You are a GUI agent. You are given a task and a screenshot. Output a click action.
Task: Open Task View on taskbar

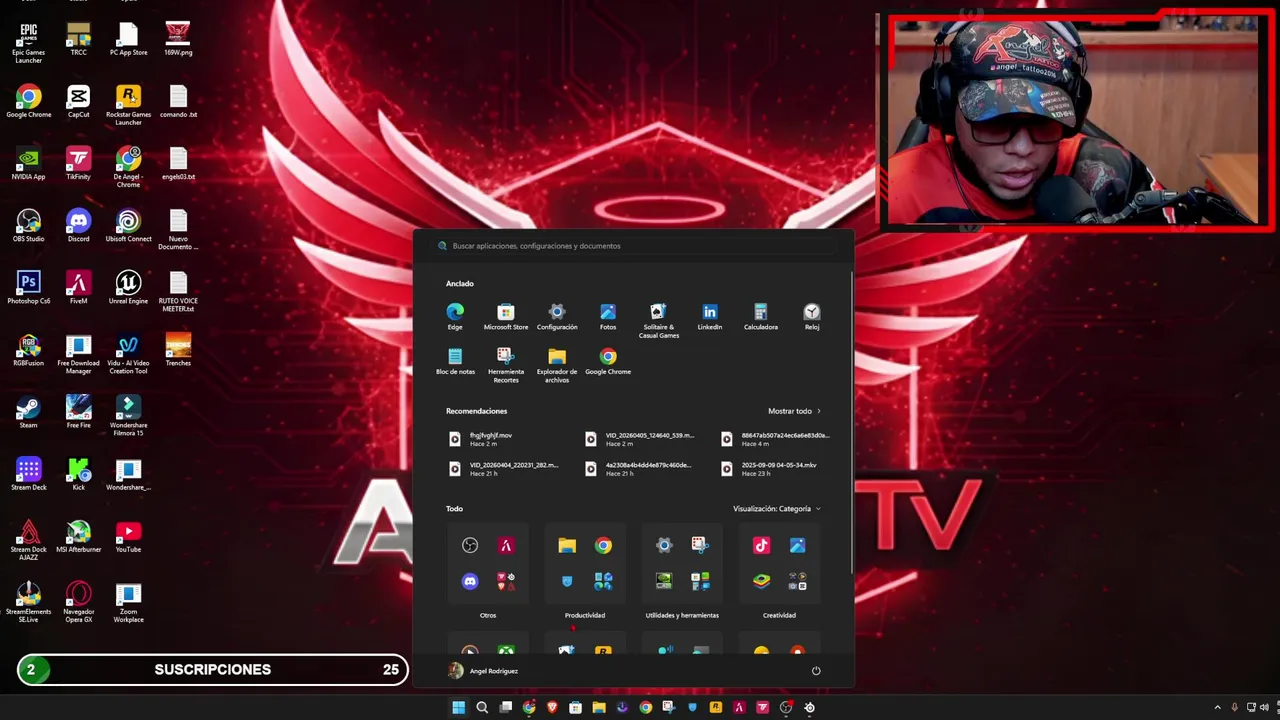pos(506,707)
